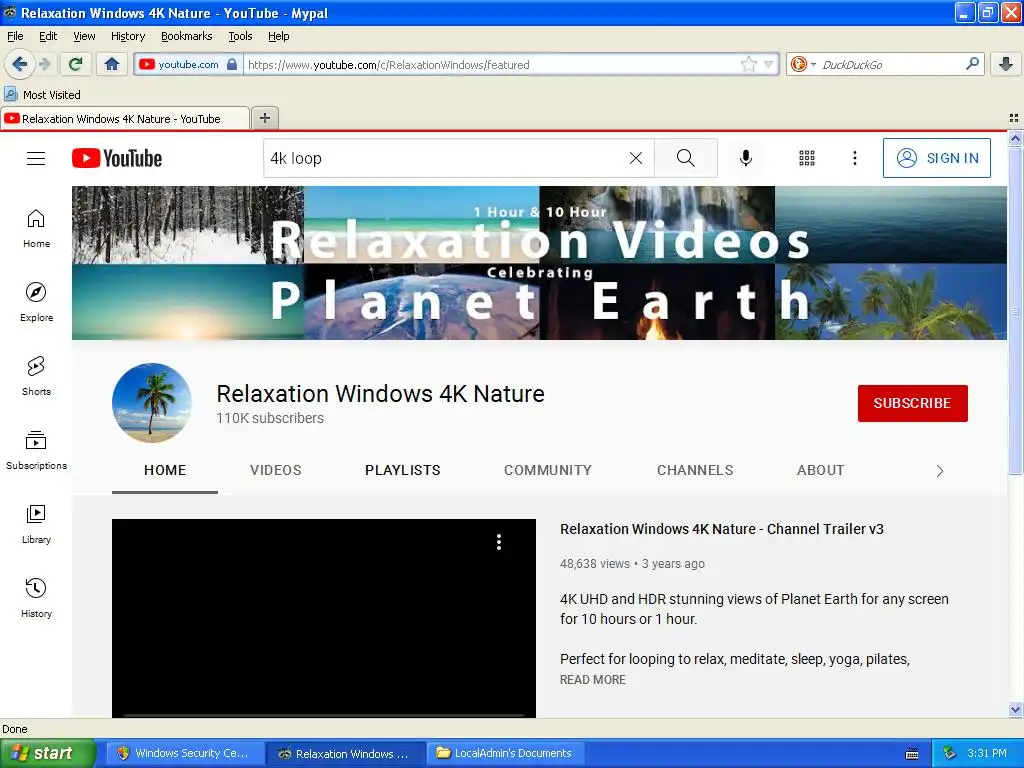
Task: Switch to Windows Security Center taskbar item
Action: tap(185, 753)
